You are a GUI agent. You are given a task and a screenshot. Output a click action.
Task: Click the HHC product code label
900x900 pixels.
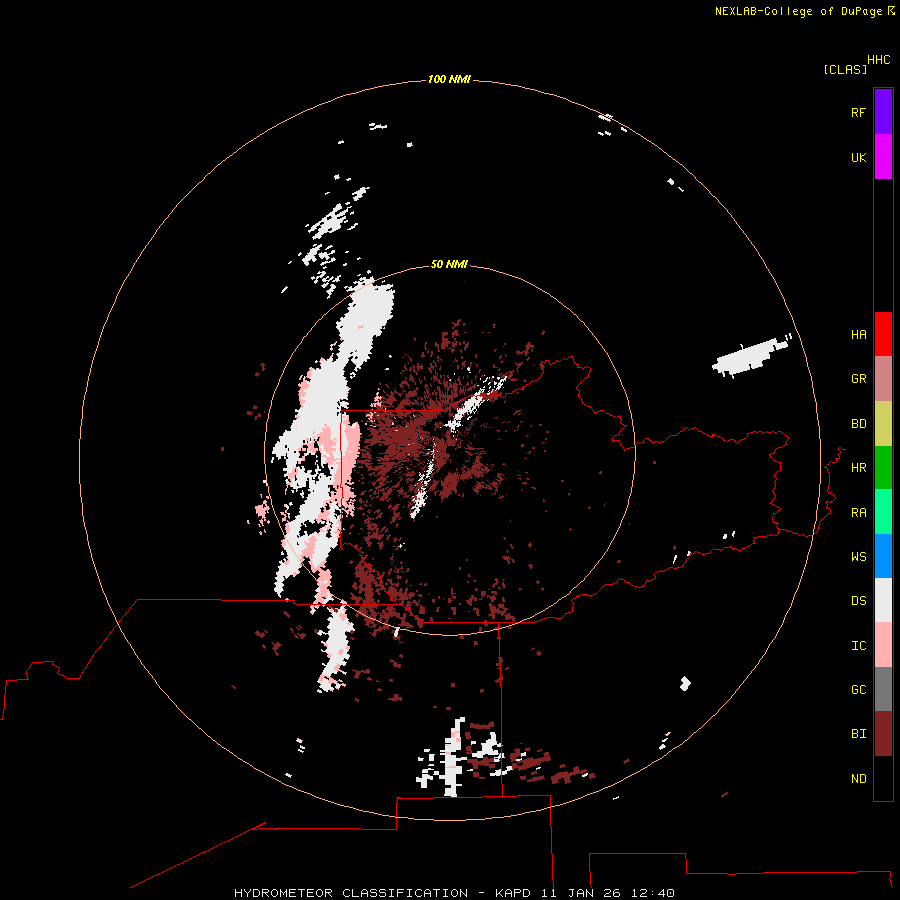coord(879,60)
